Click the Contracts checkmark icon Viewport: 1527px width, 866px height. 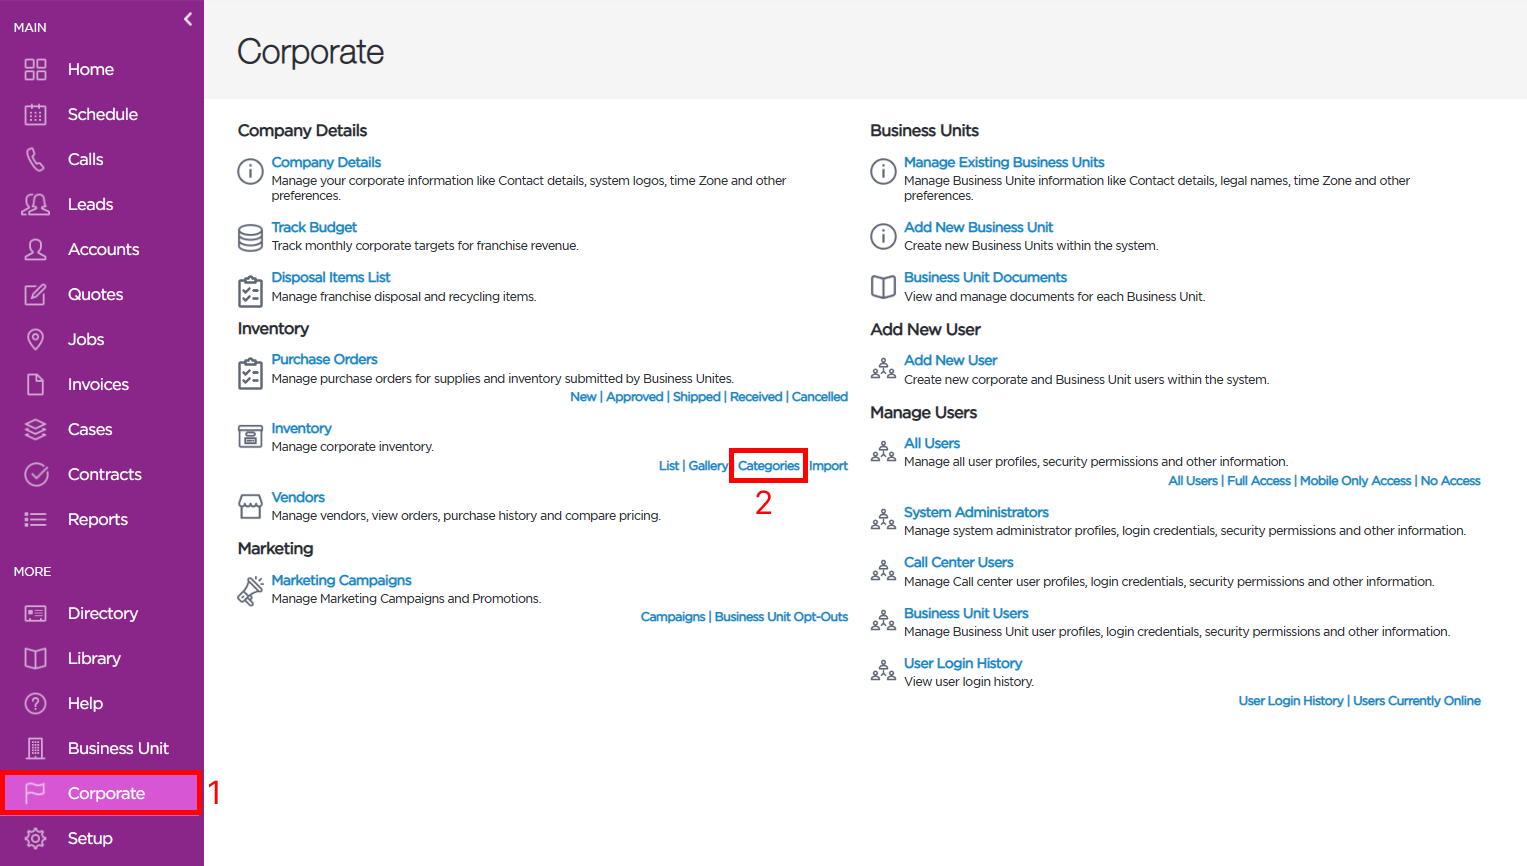click(x=35, y=474)
